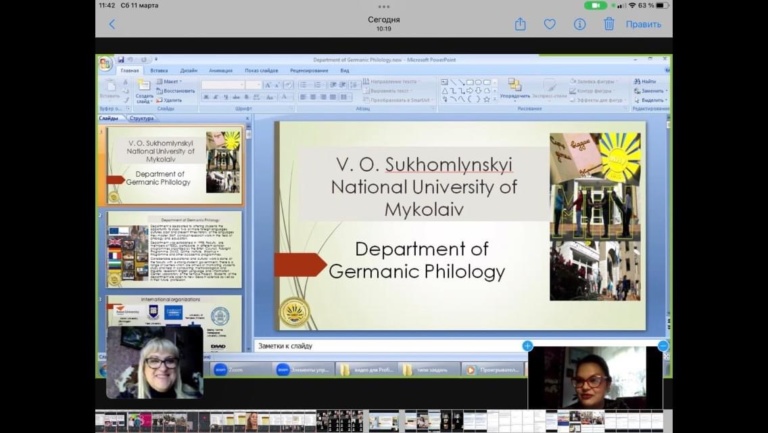Open the Дизайн ribbon tab

188,71
